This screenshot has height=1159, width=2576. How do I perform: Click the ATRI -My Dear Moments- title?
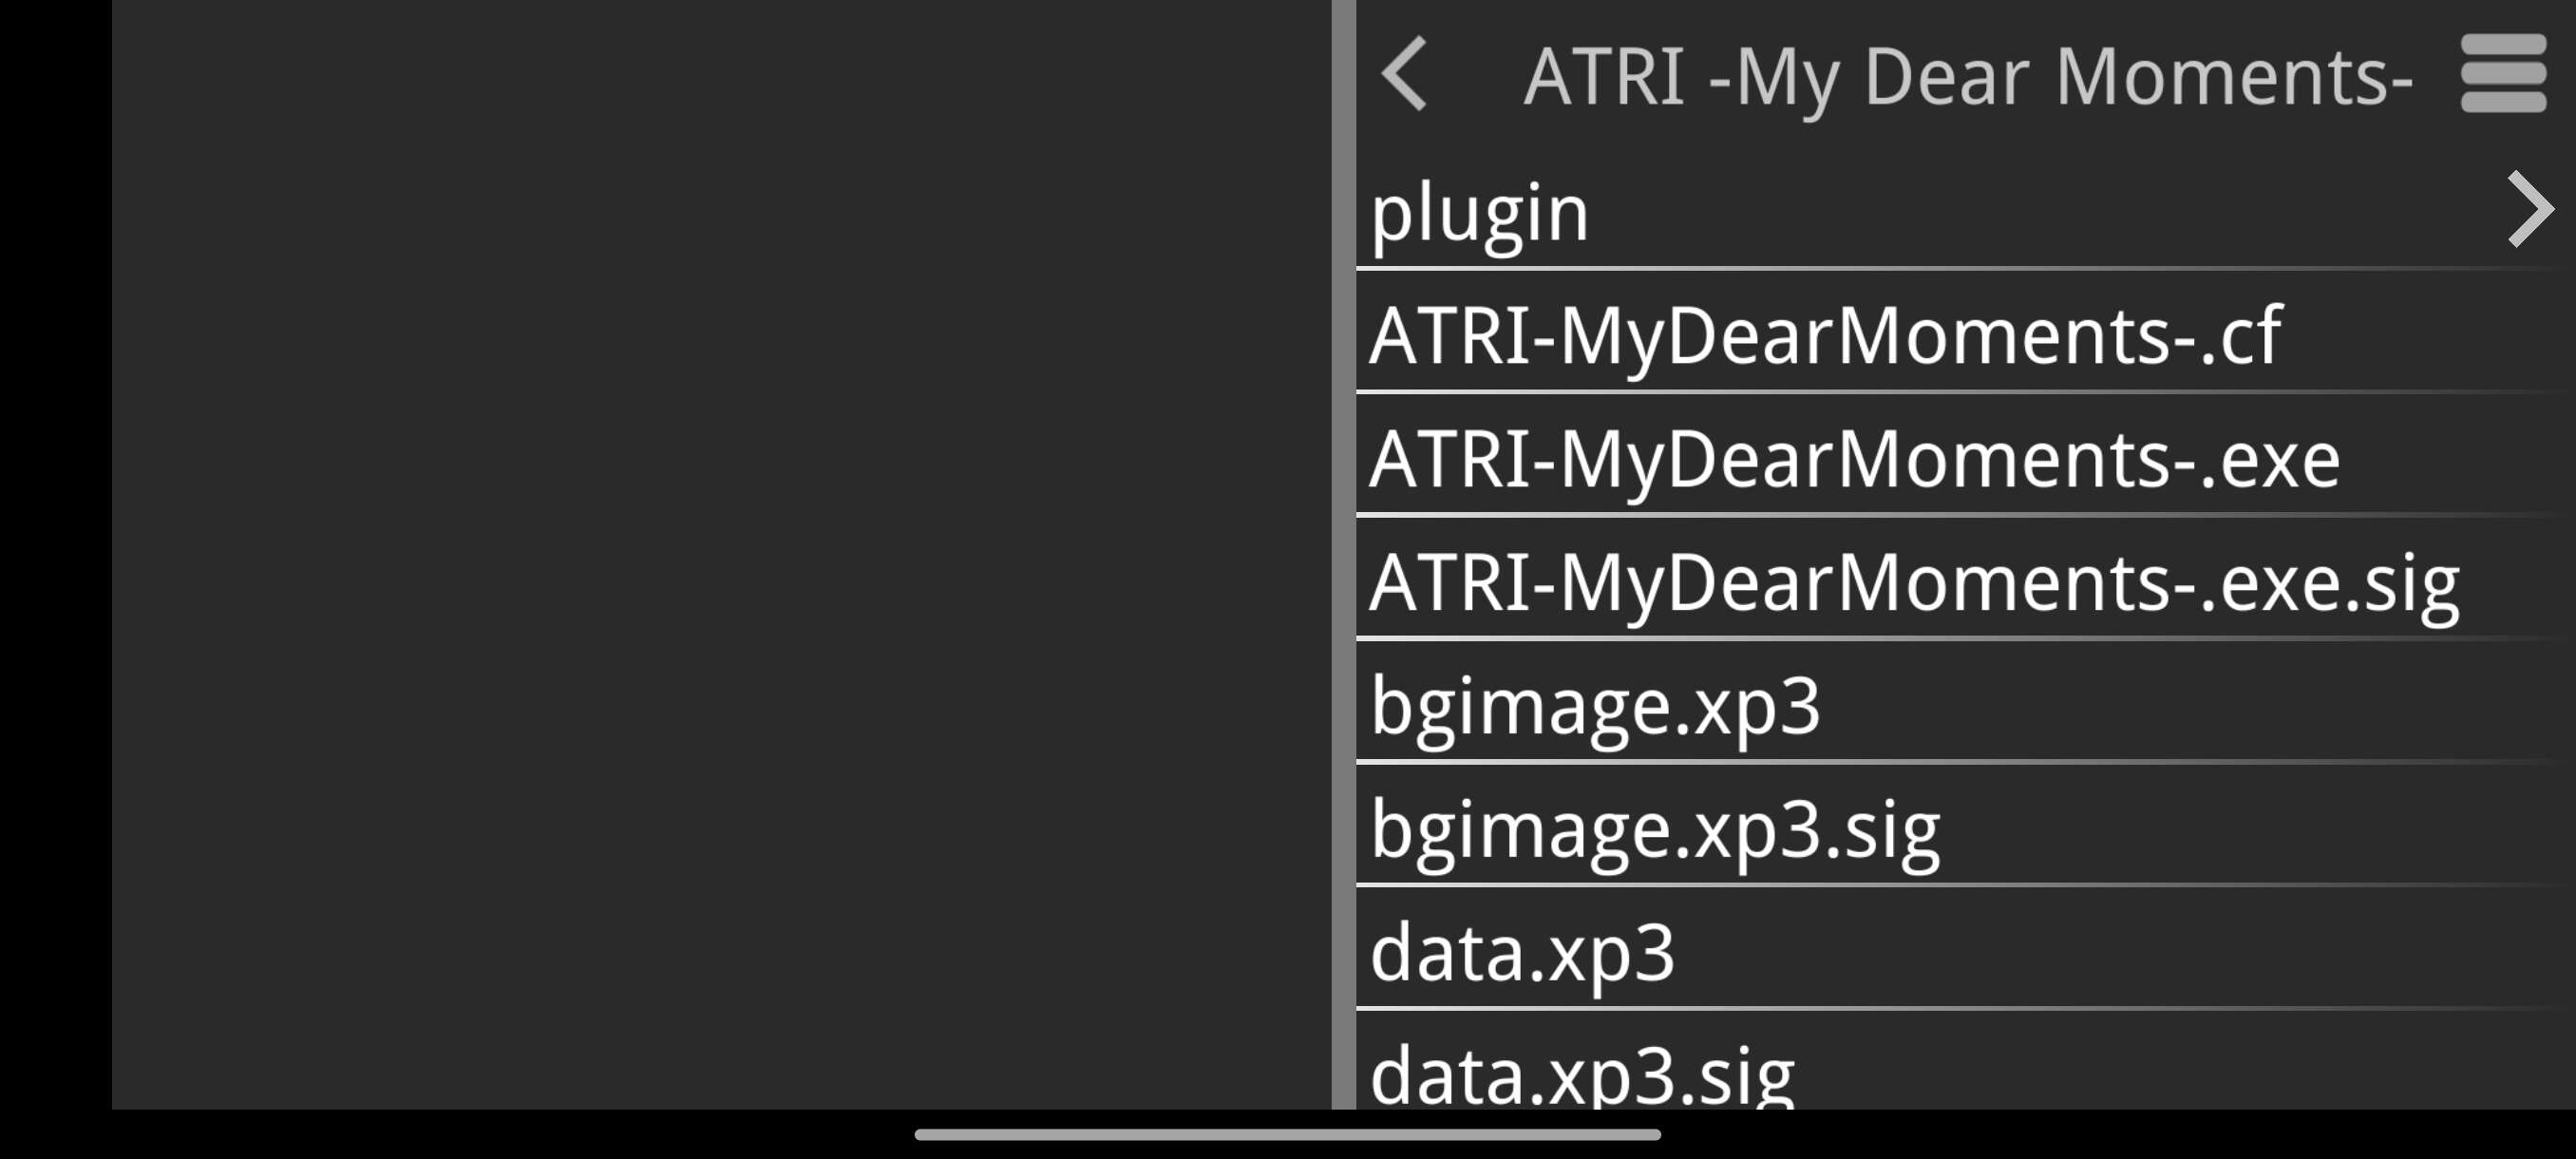(1968, 77)
